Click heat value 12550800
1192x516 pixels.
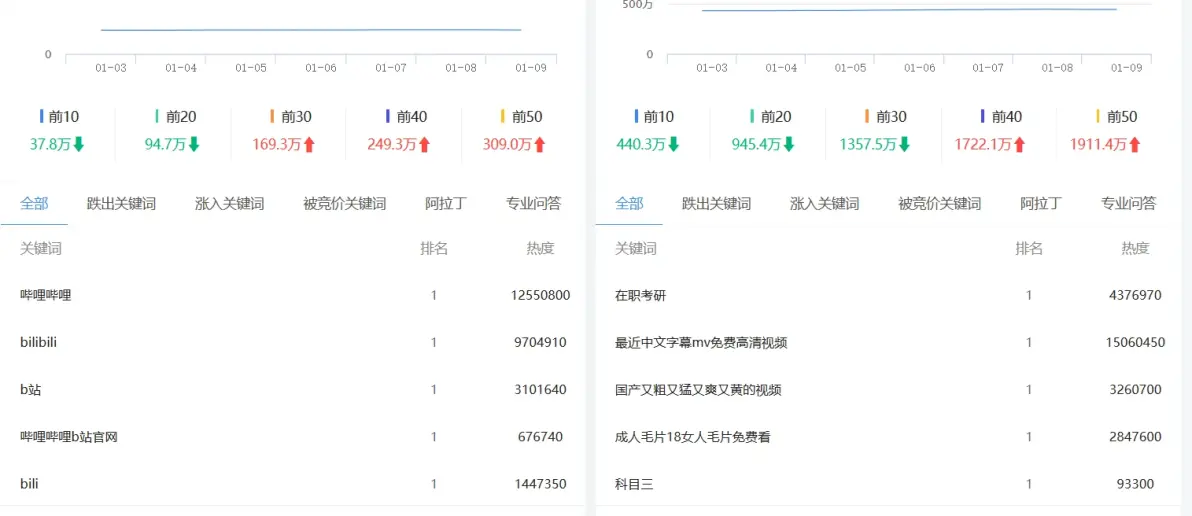tap(541, 296)
